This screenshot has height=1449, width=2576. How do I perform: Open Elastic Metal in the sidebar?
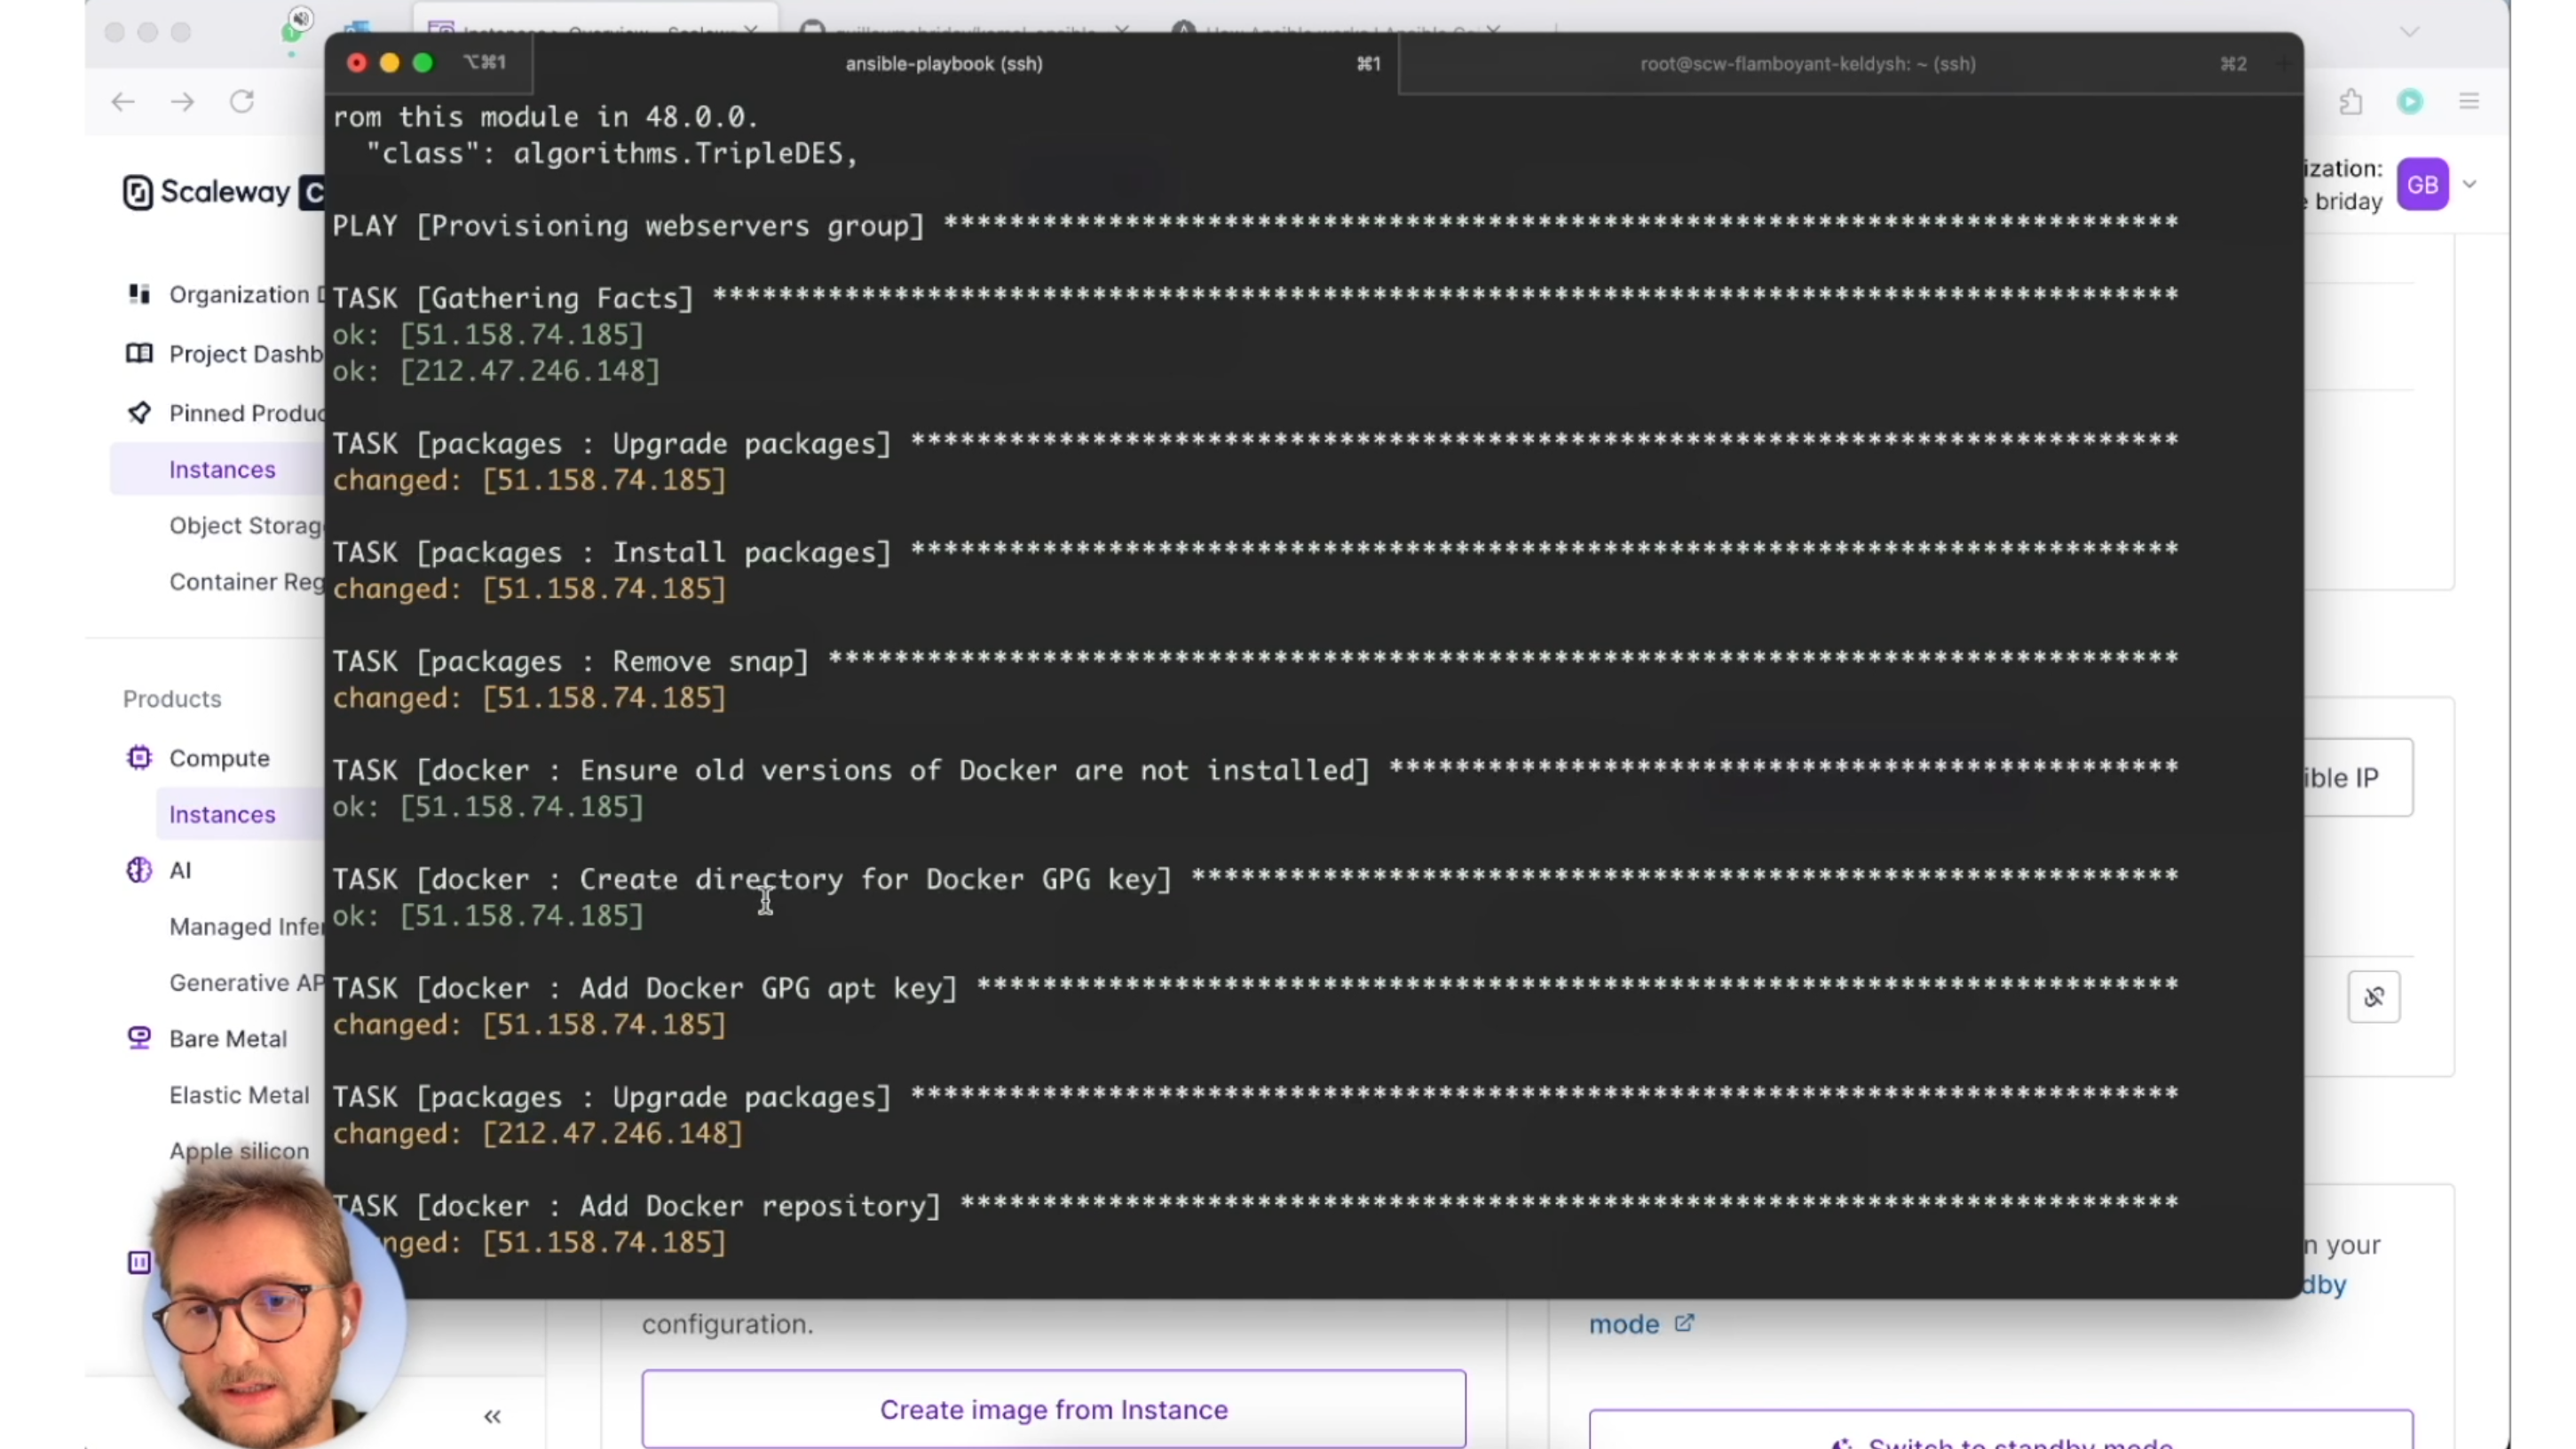click(x=239, y=1095)
